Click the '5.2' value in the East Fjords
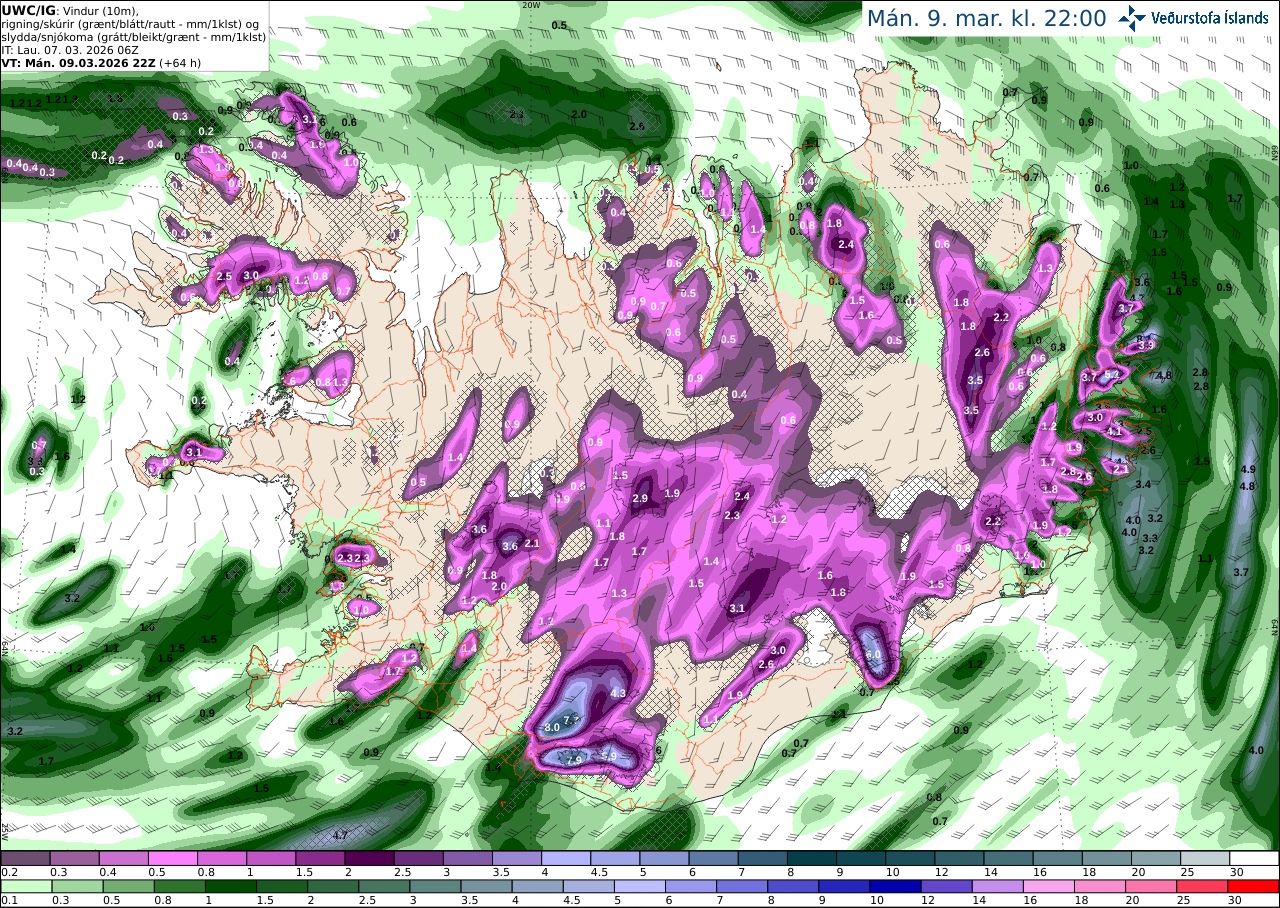The height and width of the screenshot is (908, 1280). pos(1112,374)
